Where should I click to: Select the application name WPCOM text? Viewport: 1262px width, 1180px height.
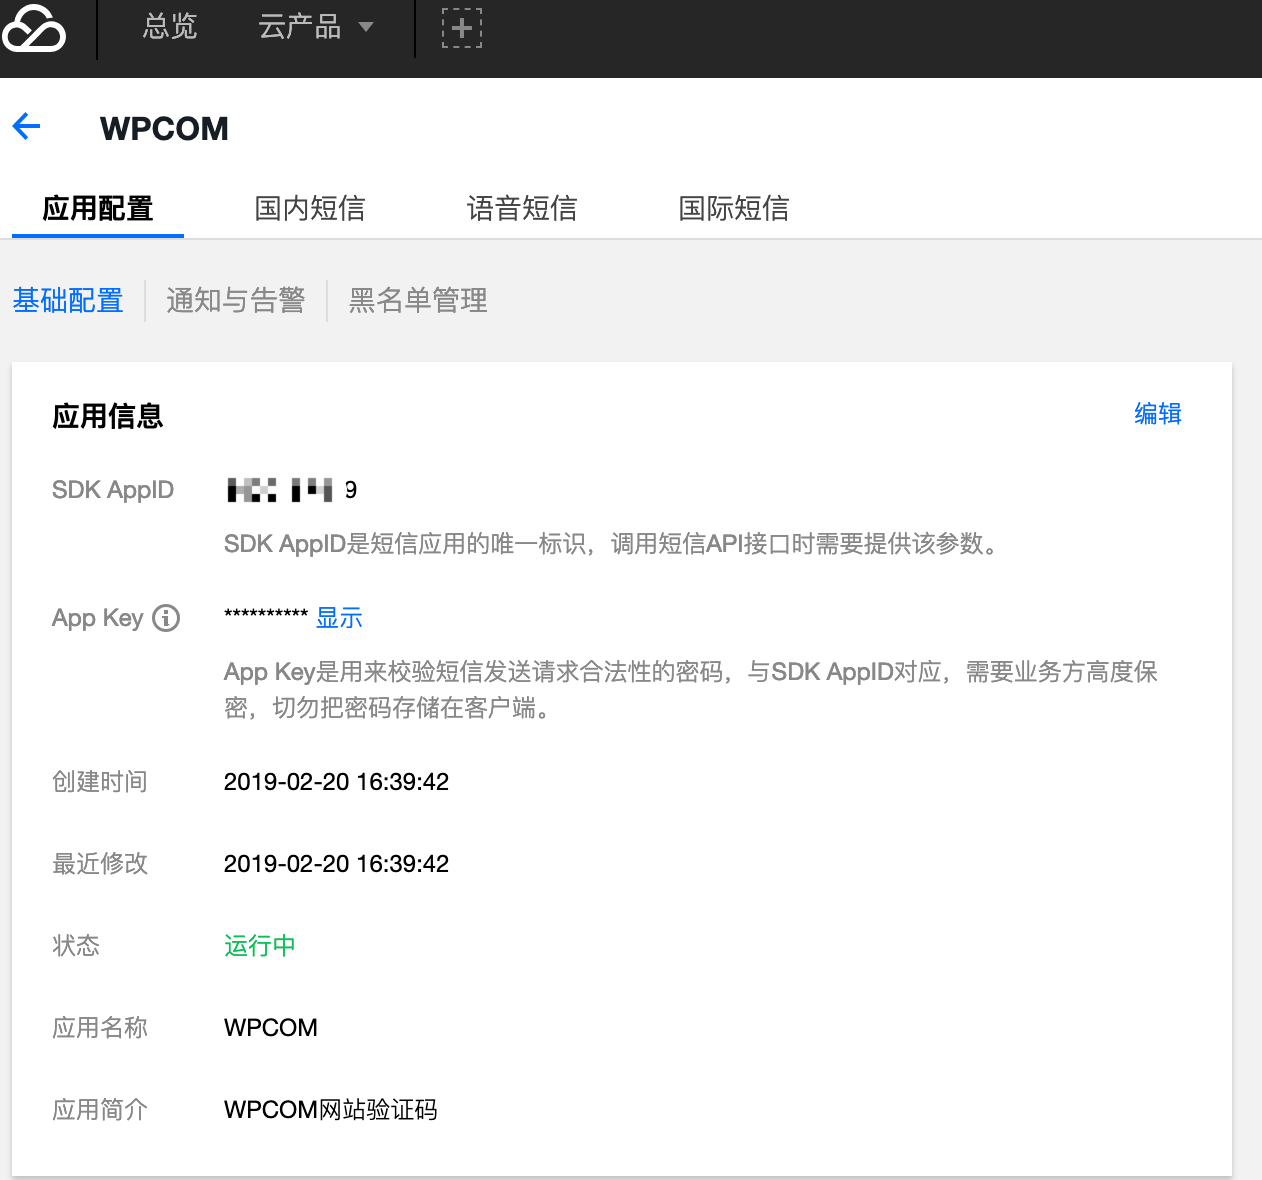[270, 1027]
